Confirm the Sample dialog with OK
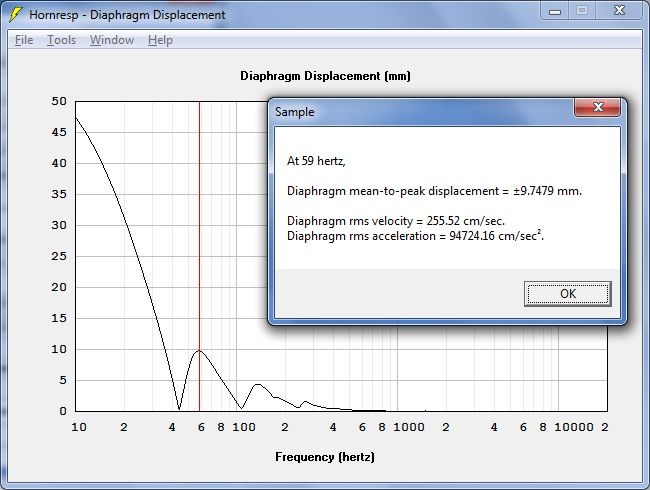650x490 pixels. coord(568,294)
